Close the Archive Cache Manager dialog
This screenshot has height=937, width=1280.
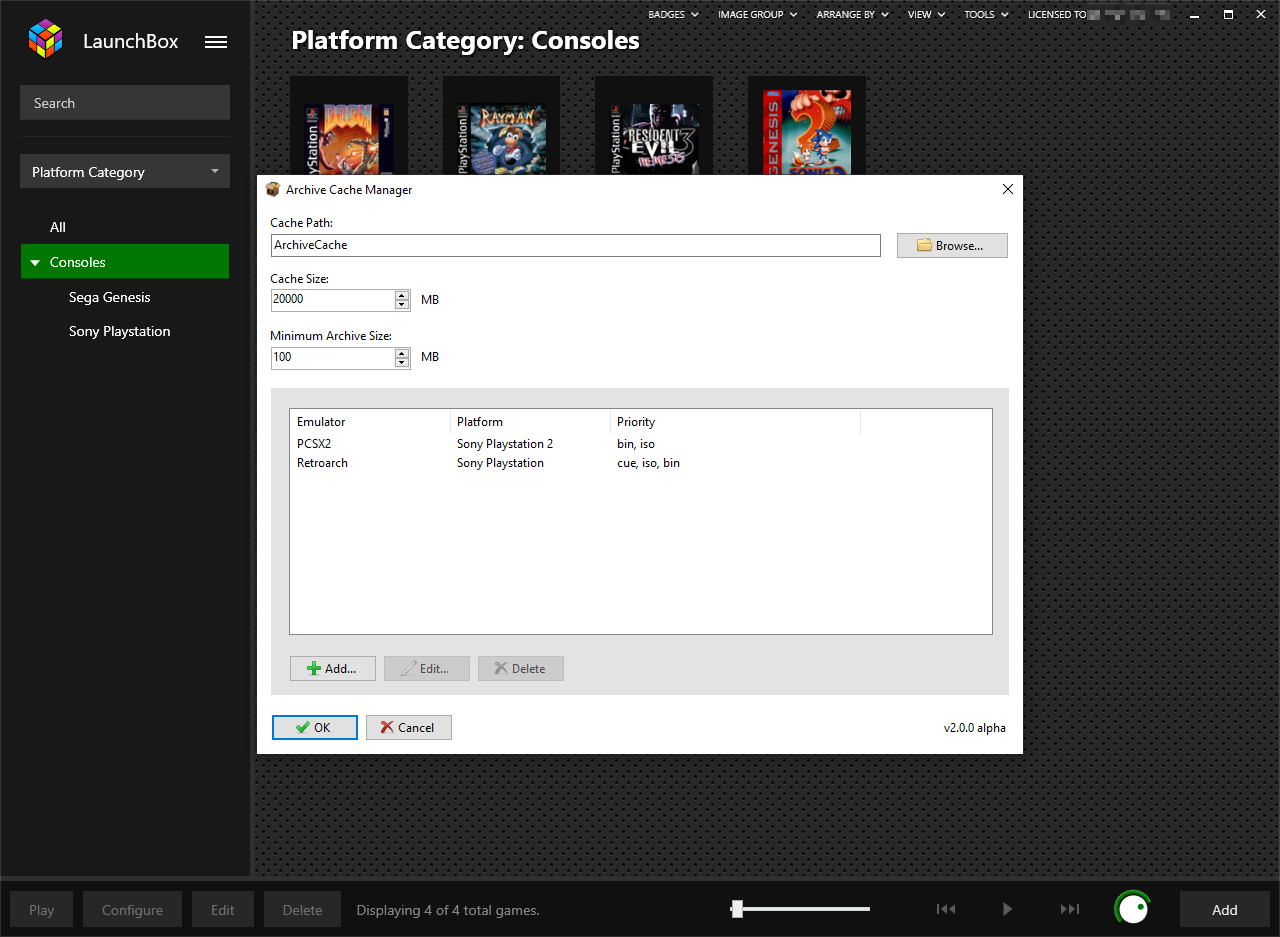tap(1007, 189)
